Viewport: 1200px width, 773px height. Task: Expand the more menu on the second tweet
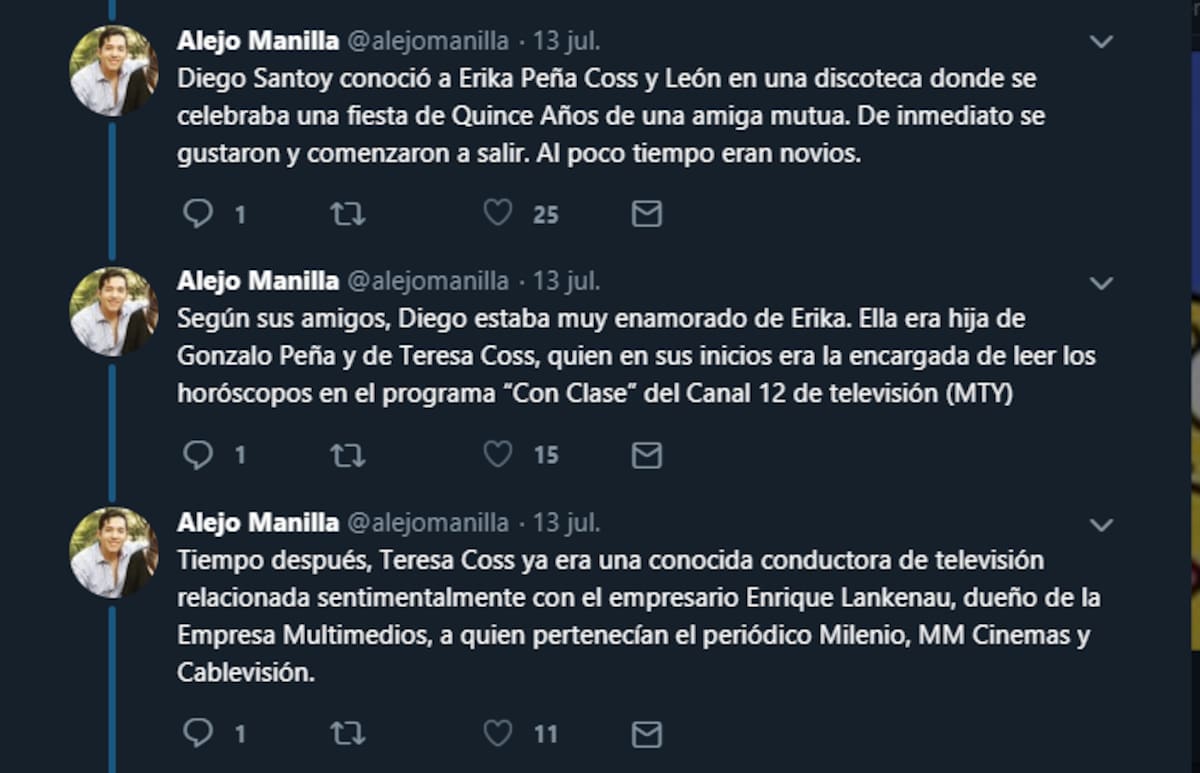(x=1101, y=284)
